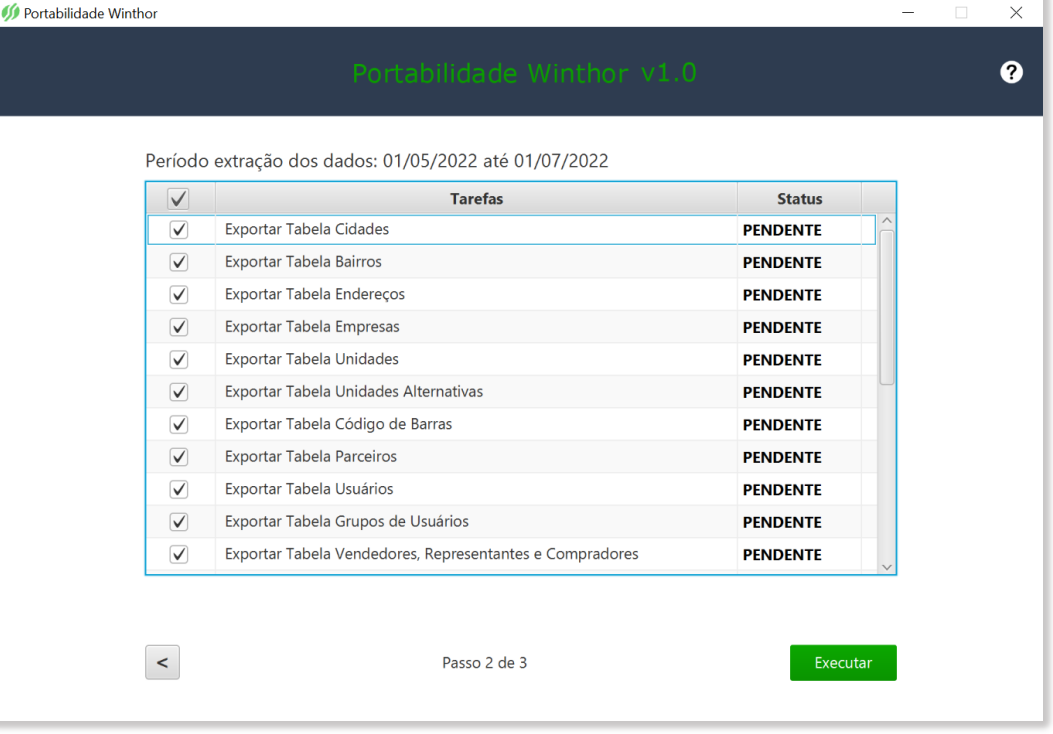Viewport: 1053px width, 734px height.
Task: Click PENDENTE status of the Empresas row
Action: (782, 328)
